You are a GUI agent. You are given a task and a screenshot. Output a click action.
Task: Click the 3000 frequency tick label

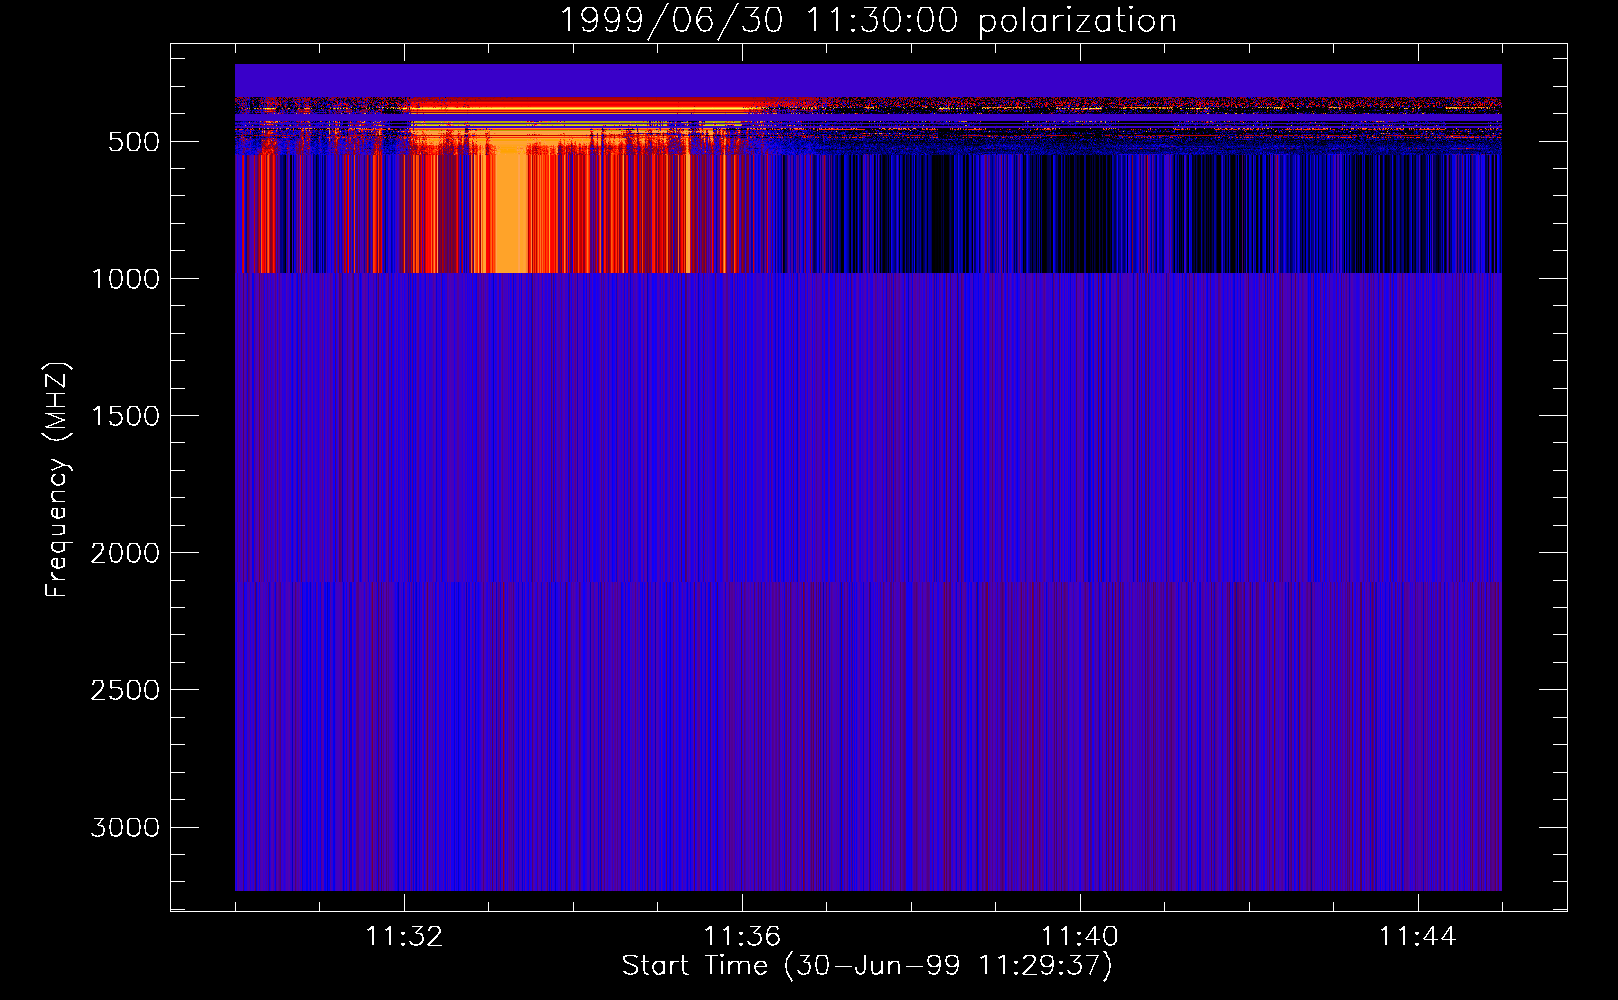125,827
